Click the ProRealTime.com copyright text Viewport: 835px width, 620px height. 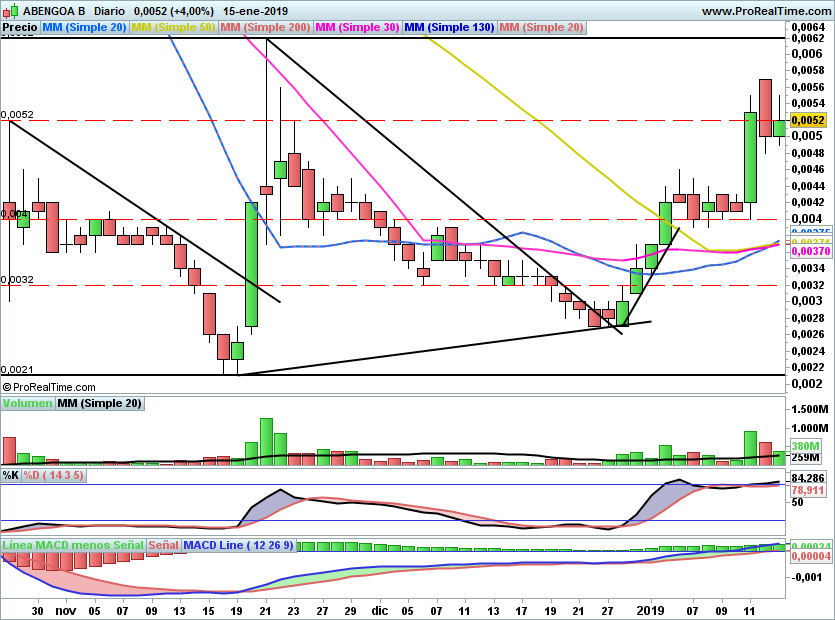(49, 387)
